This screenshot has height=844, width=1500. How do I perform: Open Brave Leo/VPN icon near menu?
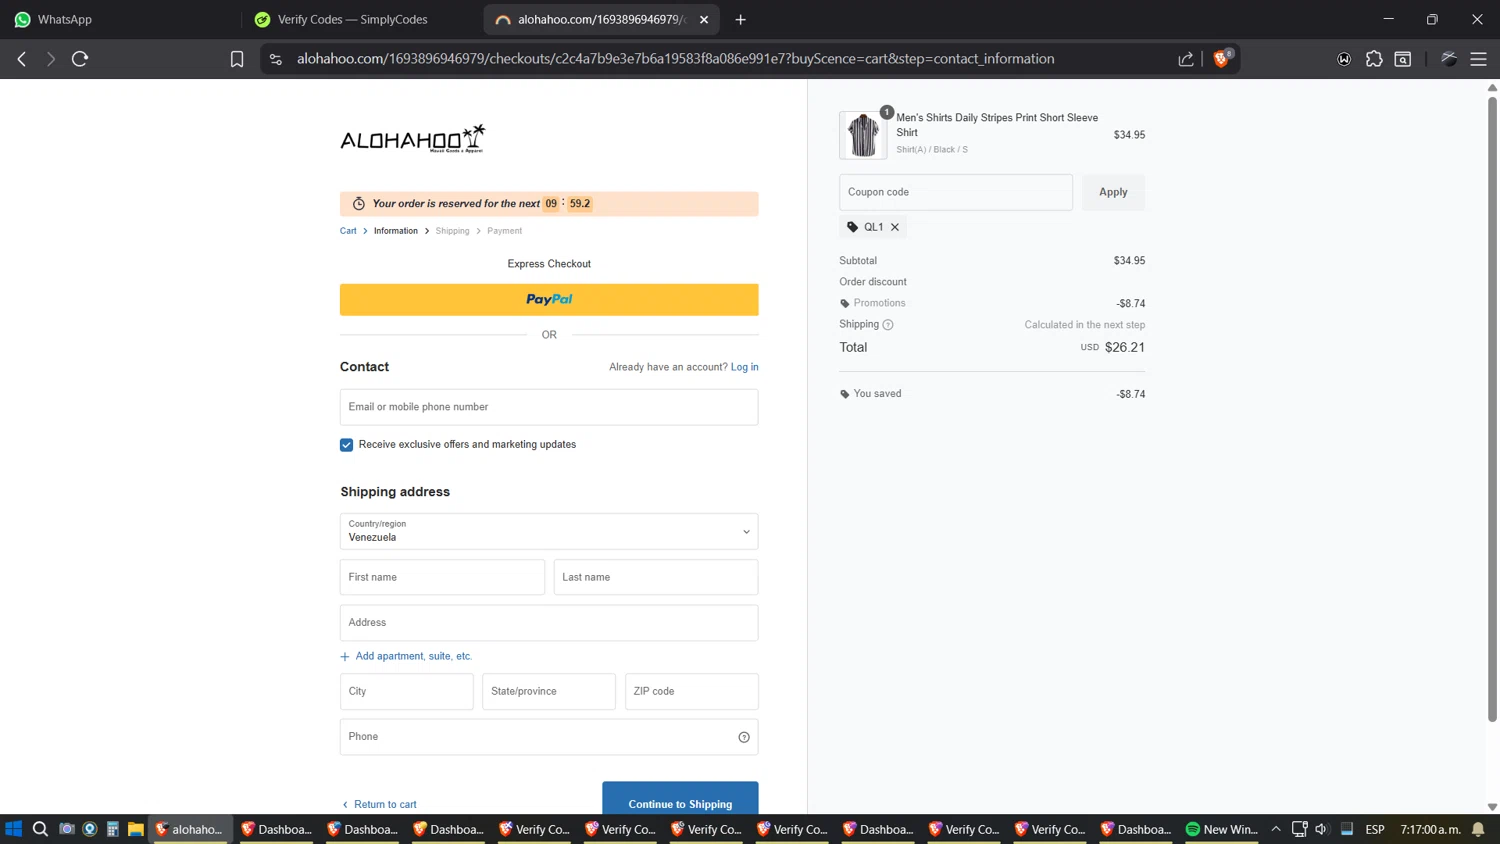coord(1449,59)
